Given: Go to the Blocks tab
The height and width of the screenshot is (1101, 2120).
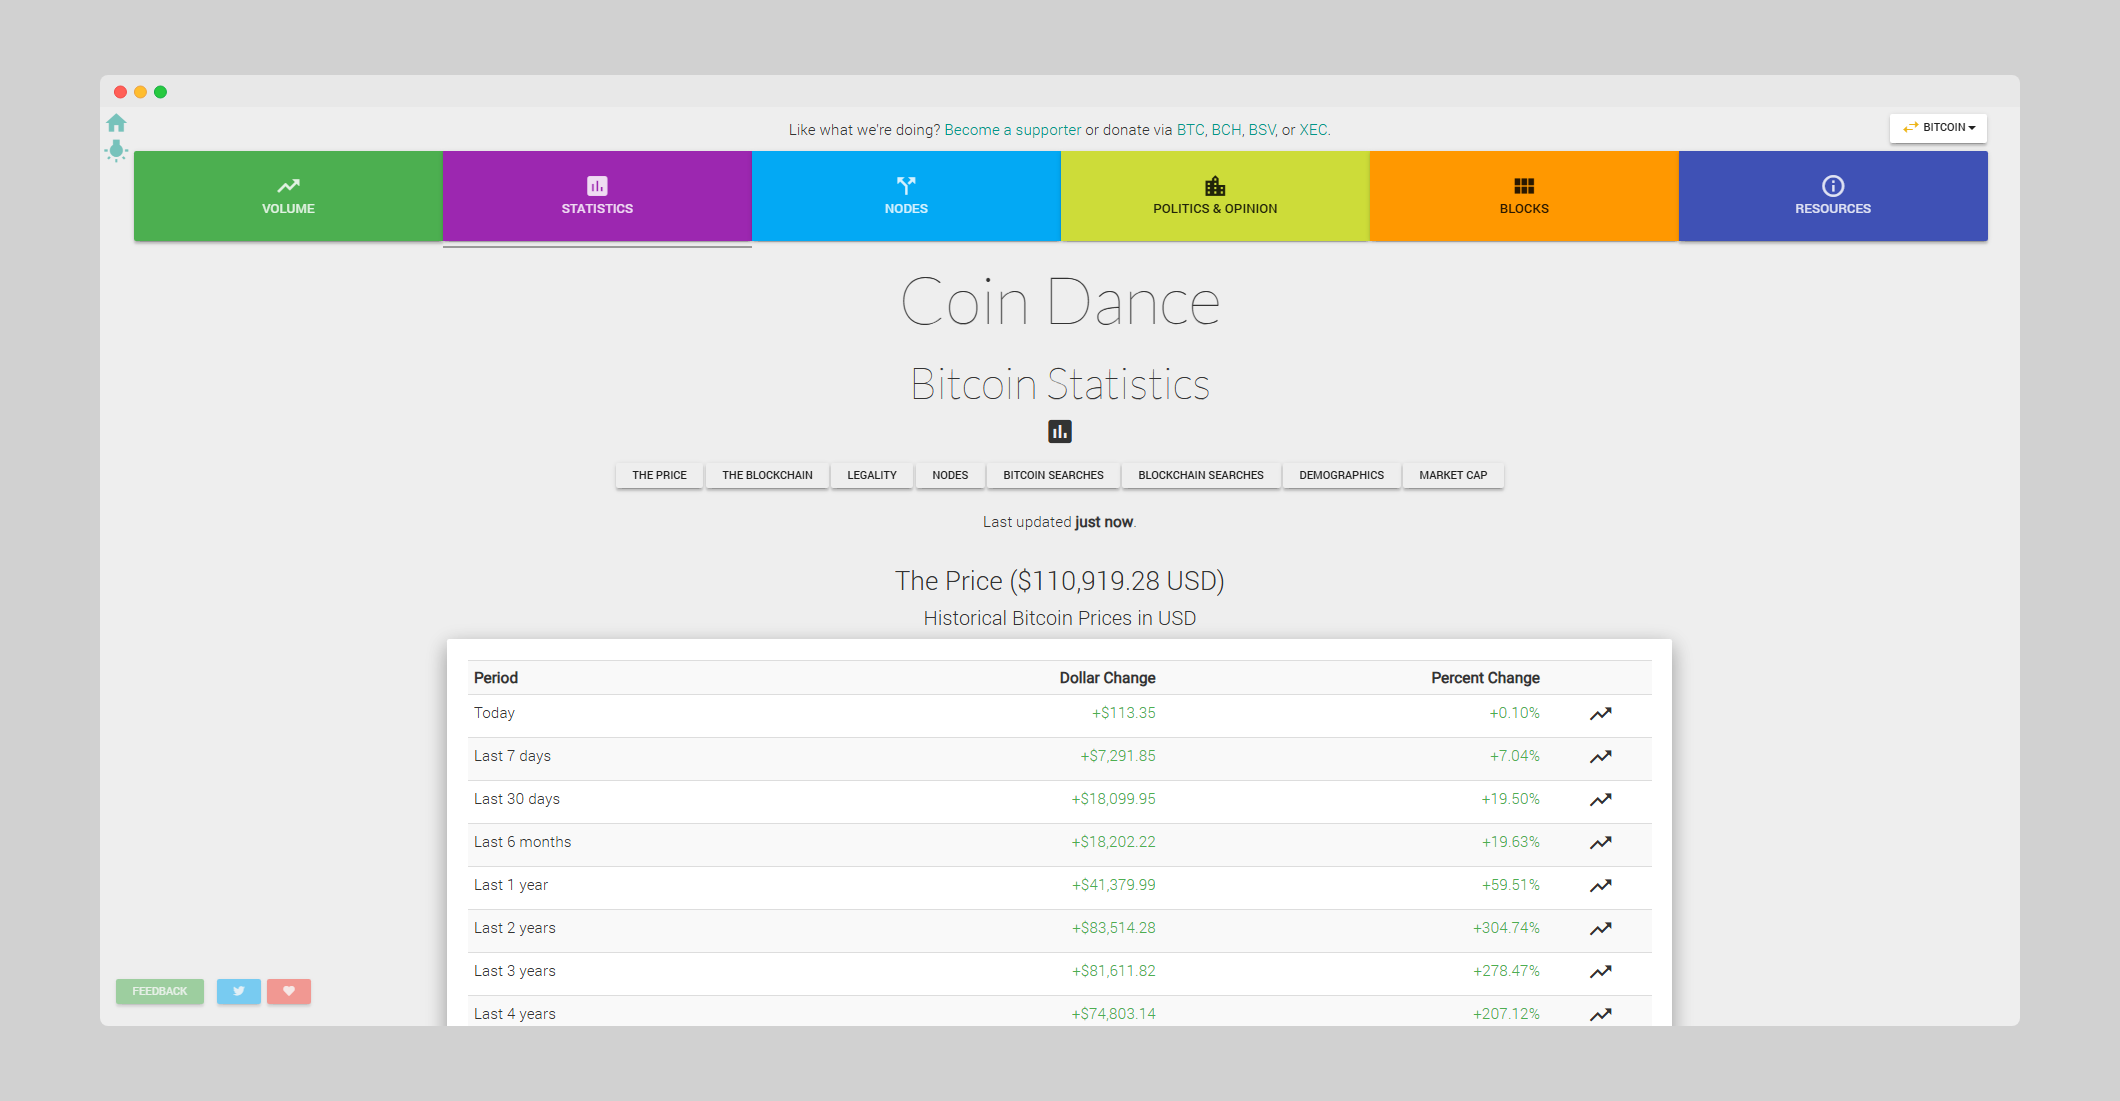Looking at the screenshot, I should (x=1524, y=196).
